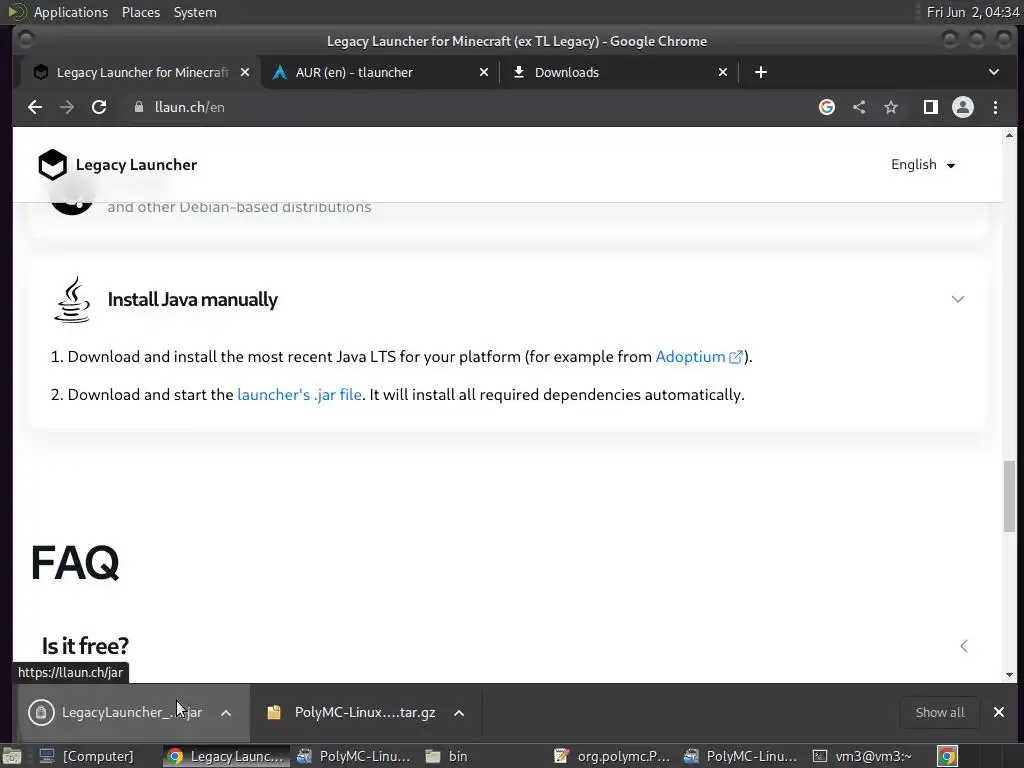This screenshot has height=768, width=1024.
Task: Expand the 'Is it free?' FAQ chevron
Action: pyautogui.click(x=964, y=646)
